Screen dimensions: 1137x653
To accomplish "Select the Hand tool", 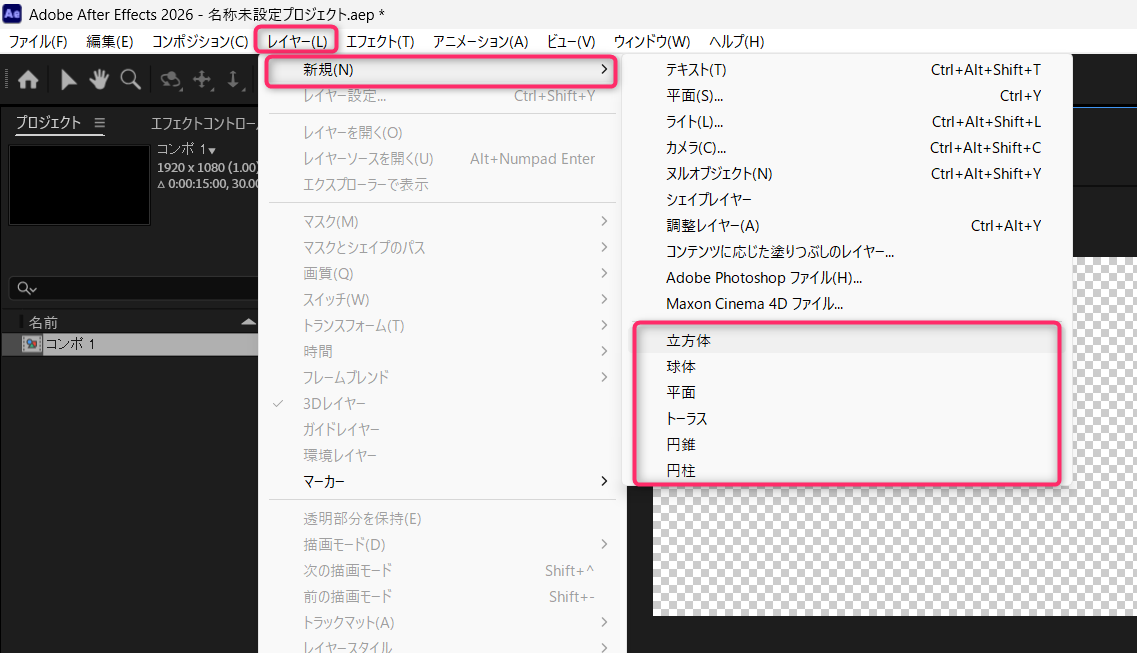I will click(x=99, y=80).
